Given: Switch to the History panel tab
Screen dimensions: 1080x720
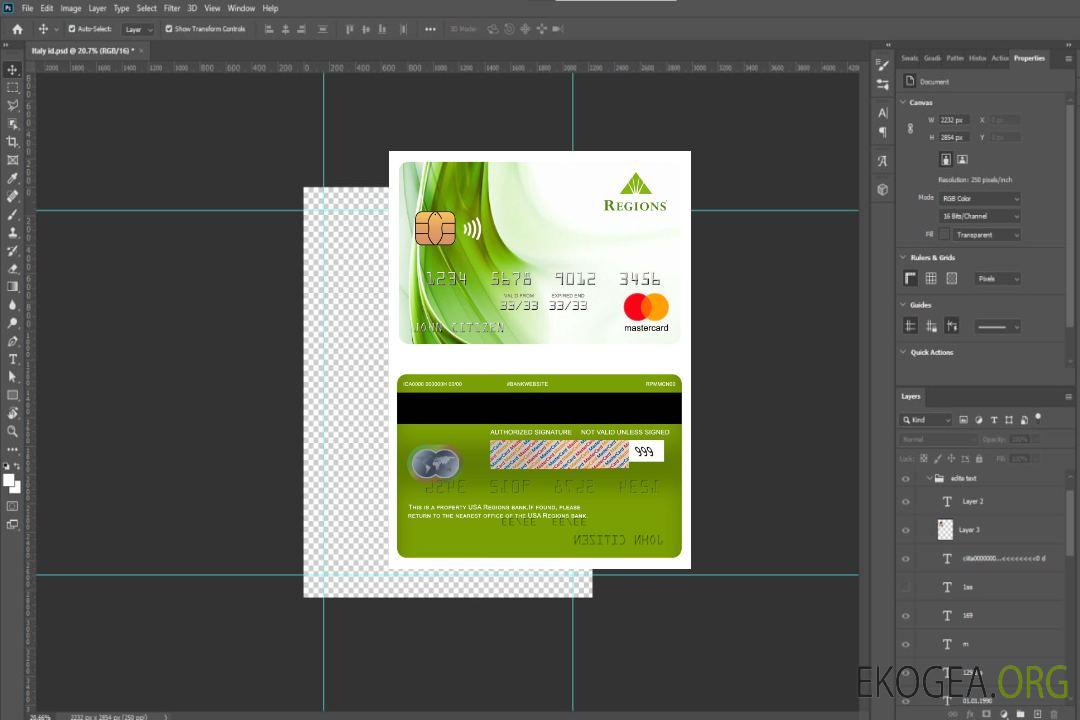Looking at the screenshot, I should 977,58.
